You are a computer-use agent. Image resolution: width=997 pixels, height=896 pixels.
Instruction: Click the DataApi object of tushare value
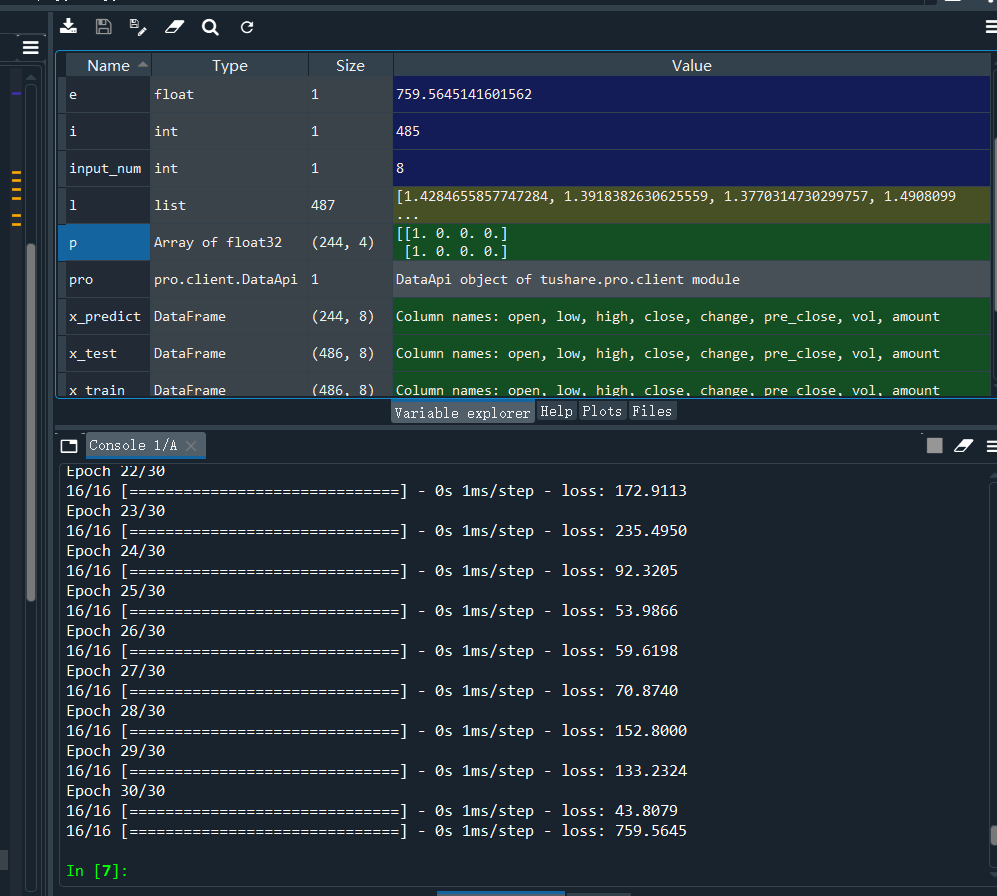692,280
